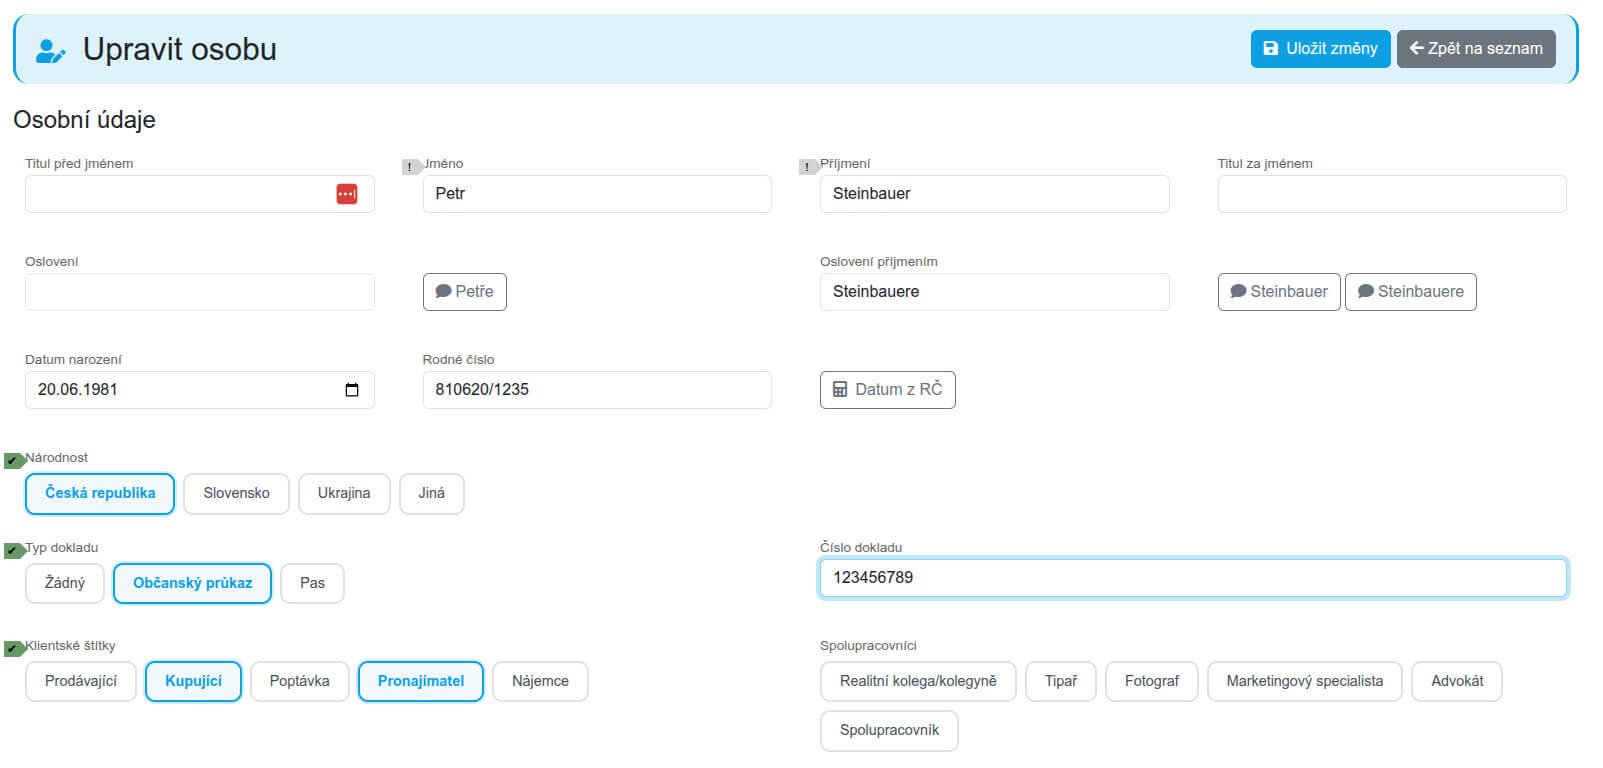Click the green check badge beside Národnost
This screenshot has width=1603, height=768.
point(13,461)
